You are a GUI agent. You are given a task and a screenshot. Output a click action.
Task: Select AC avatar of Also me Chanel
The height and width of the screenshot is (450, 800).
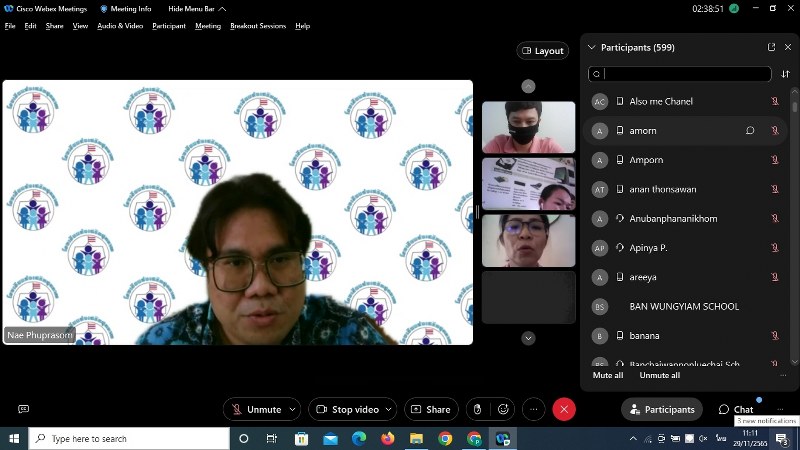(599, 101)
